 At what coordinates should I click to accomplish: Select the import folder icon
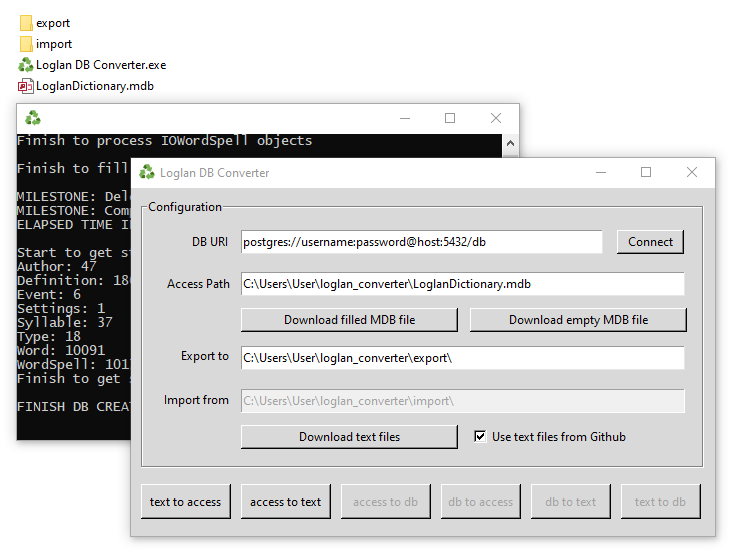coord(26,44)
